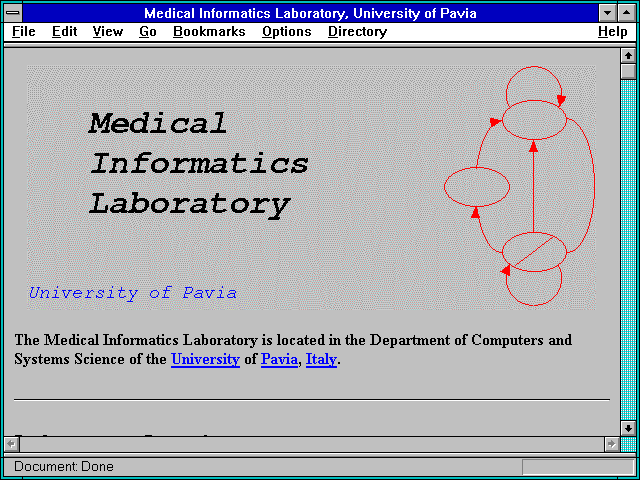Open the Bookmarks menu
The width and height of the screenshot is (640, 480).
click(209, 32)
